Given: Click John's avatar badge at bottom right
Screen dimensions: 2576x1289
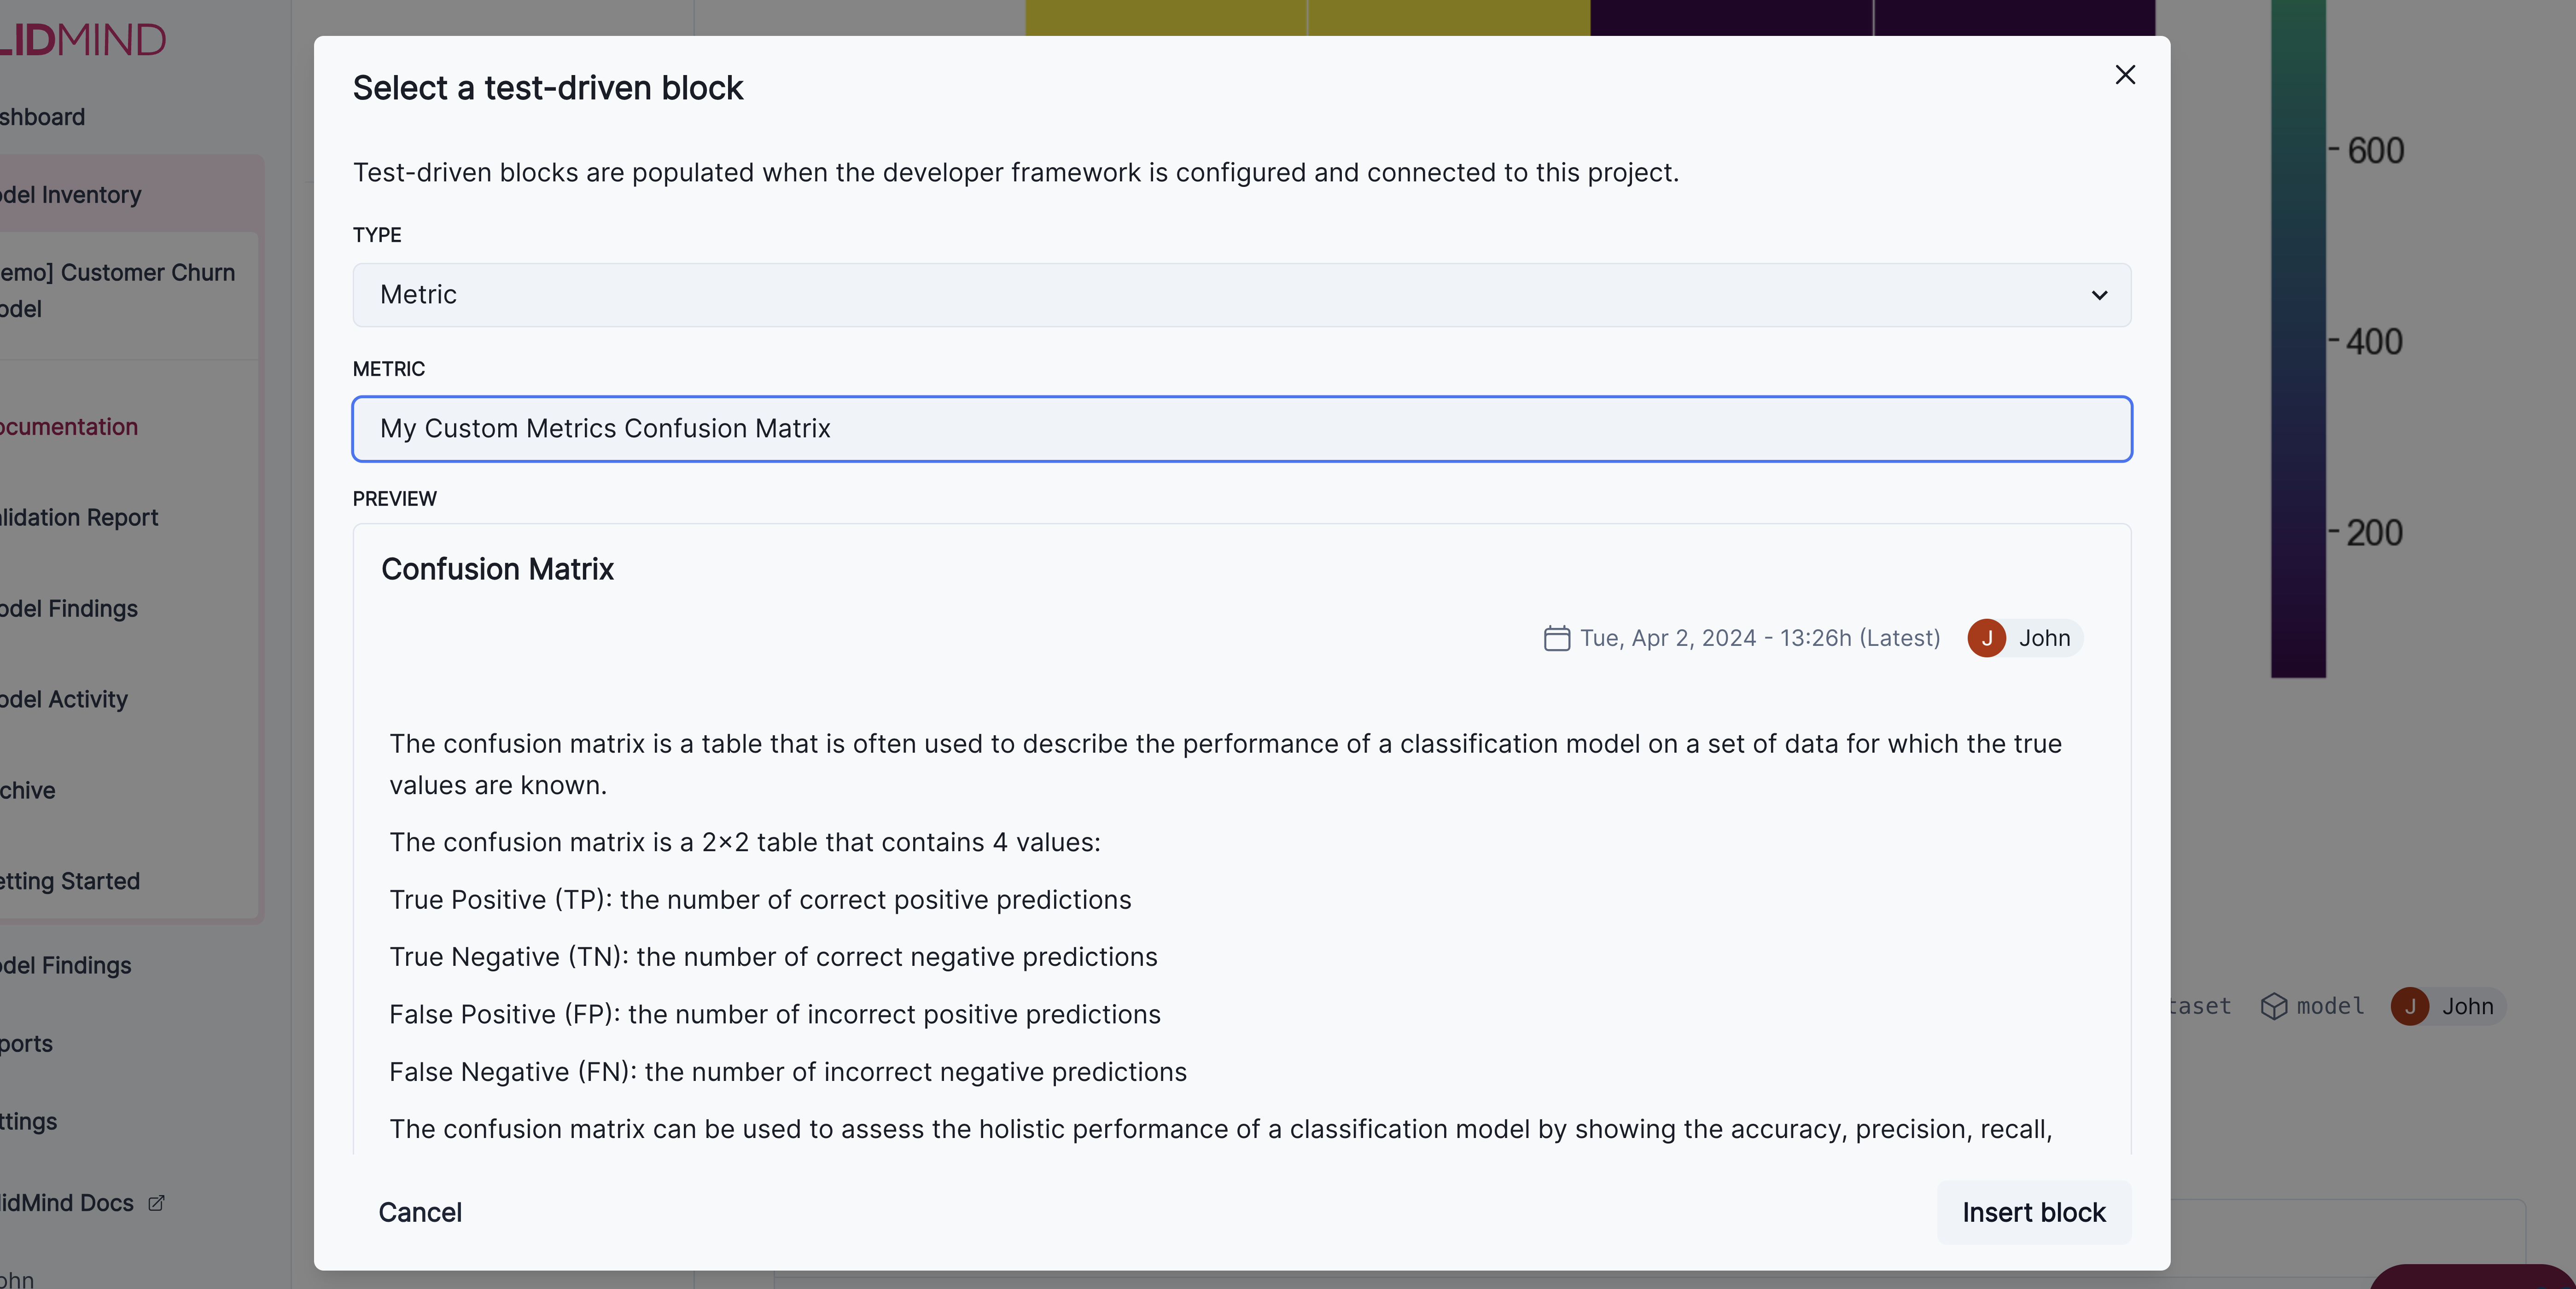Looking at the screenshot, I should 2410,1007.
